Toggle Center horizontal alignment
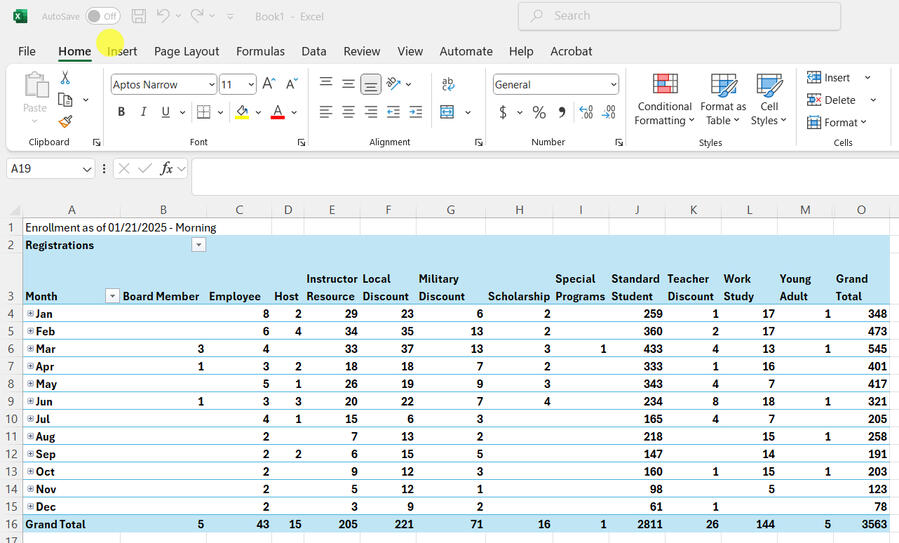 (x=348, y=112)
